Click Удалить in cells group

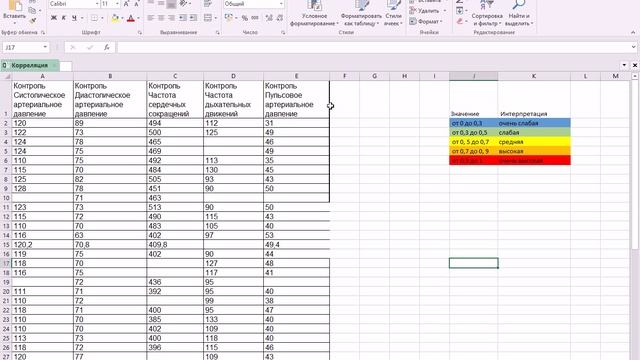click(x=428, y=11)
